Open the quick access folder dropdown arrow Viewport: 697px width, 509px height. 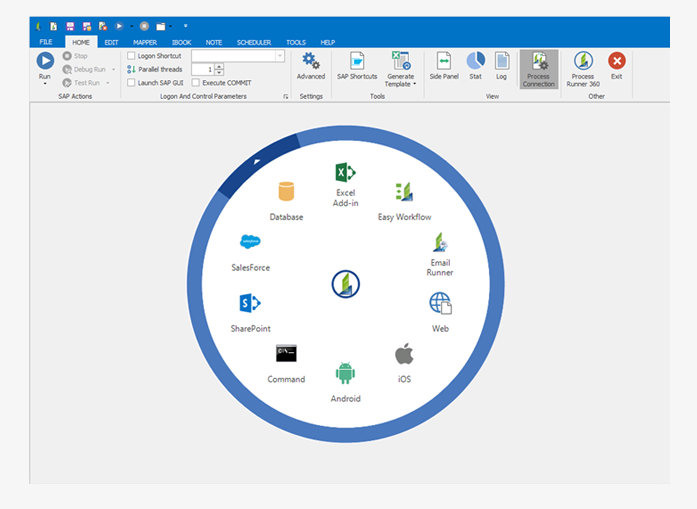point(171,26)
